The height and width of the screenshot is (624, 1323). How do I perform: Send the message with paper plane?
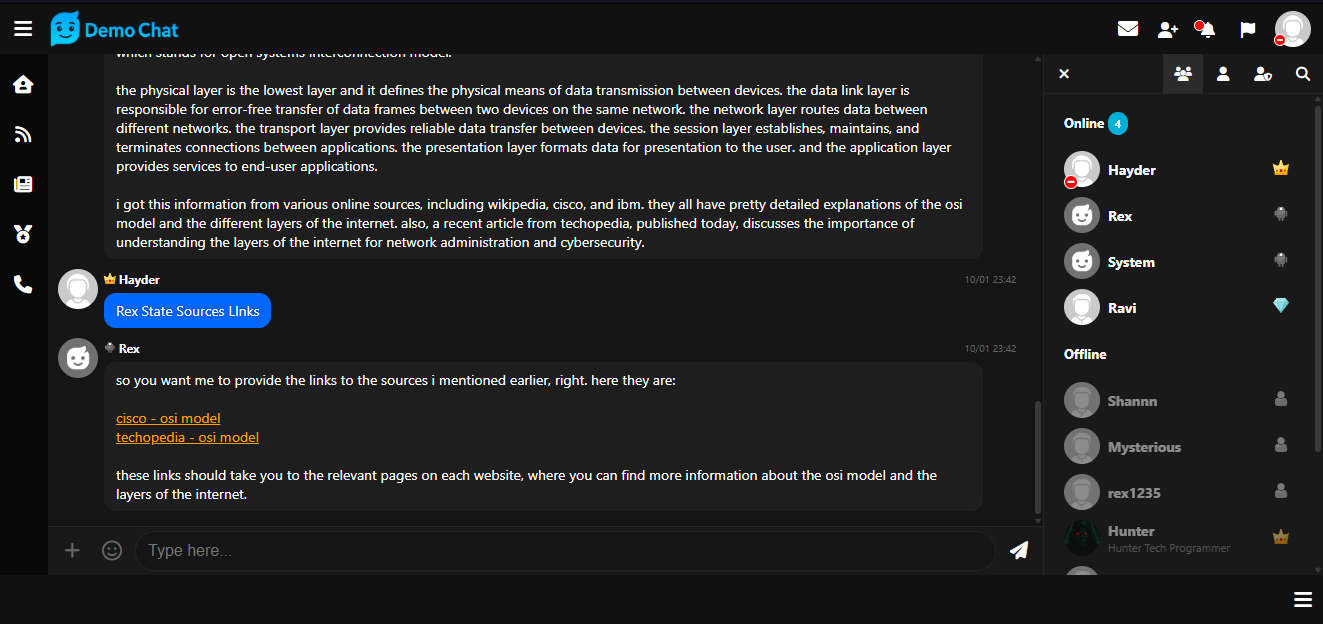click(1019, 550)
